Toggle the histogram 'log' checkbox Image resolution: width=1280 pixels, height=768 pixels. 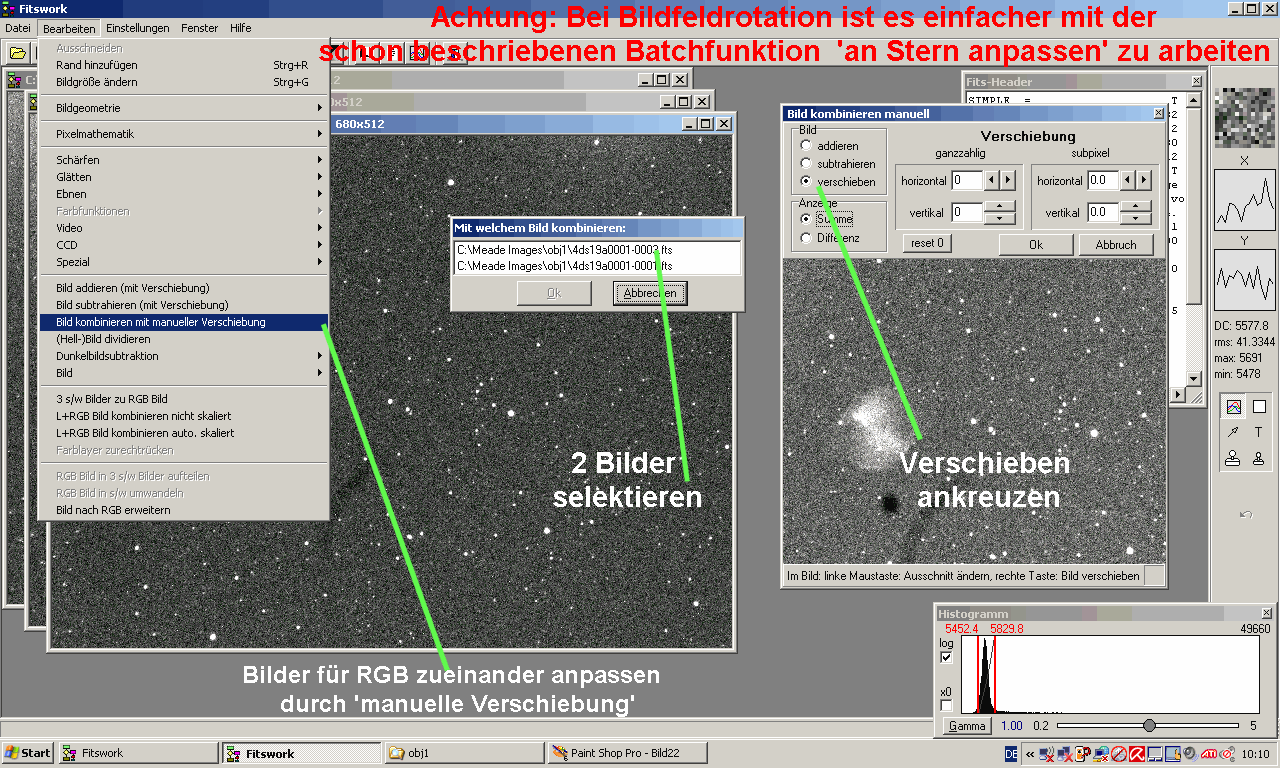click(946, 657)
